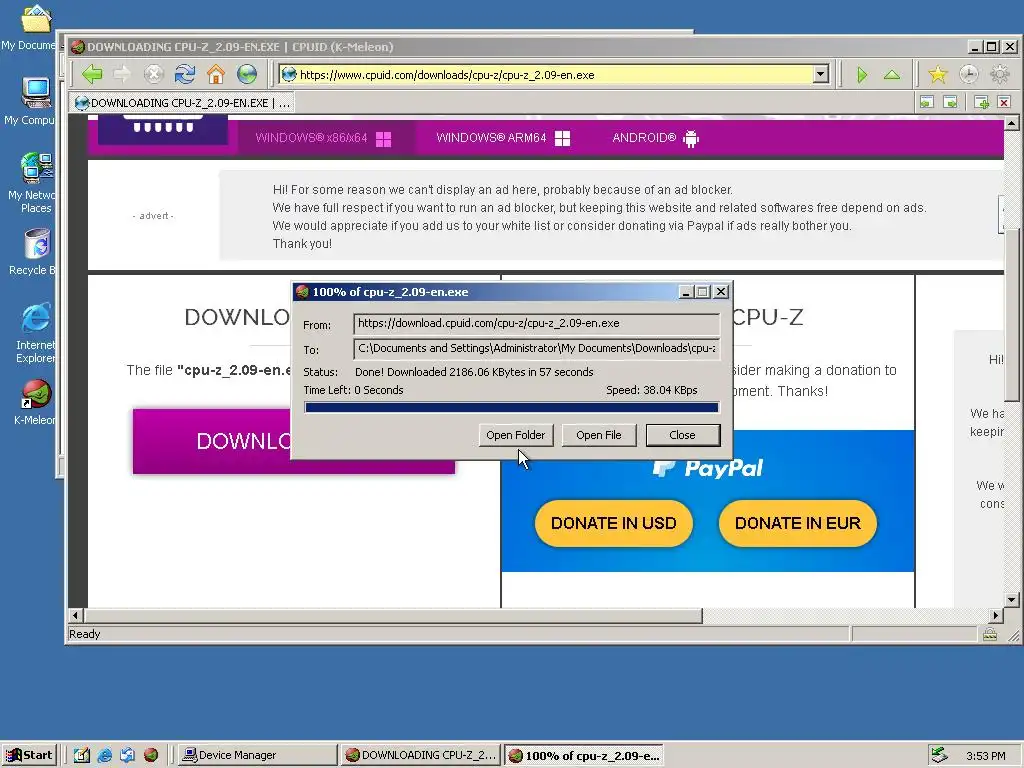Launch Internet Explorer from quick launch
The height and width of the screenshot is (768, 1024).
[x=104, y=756]
